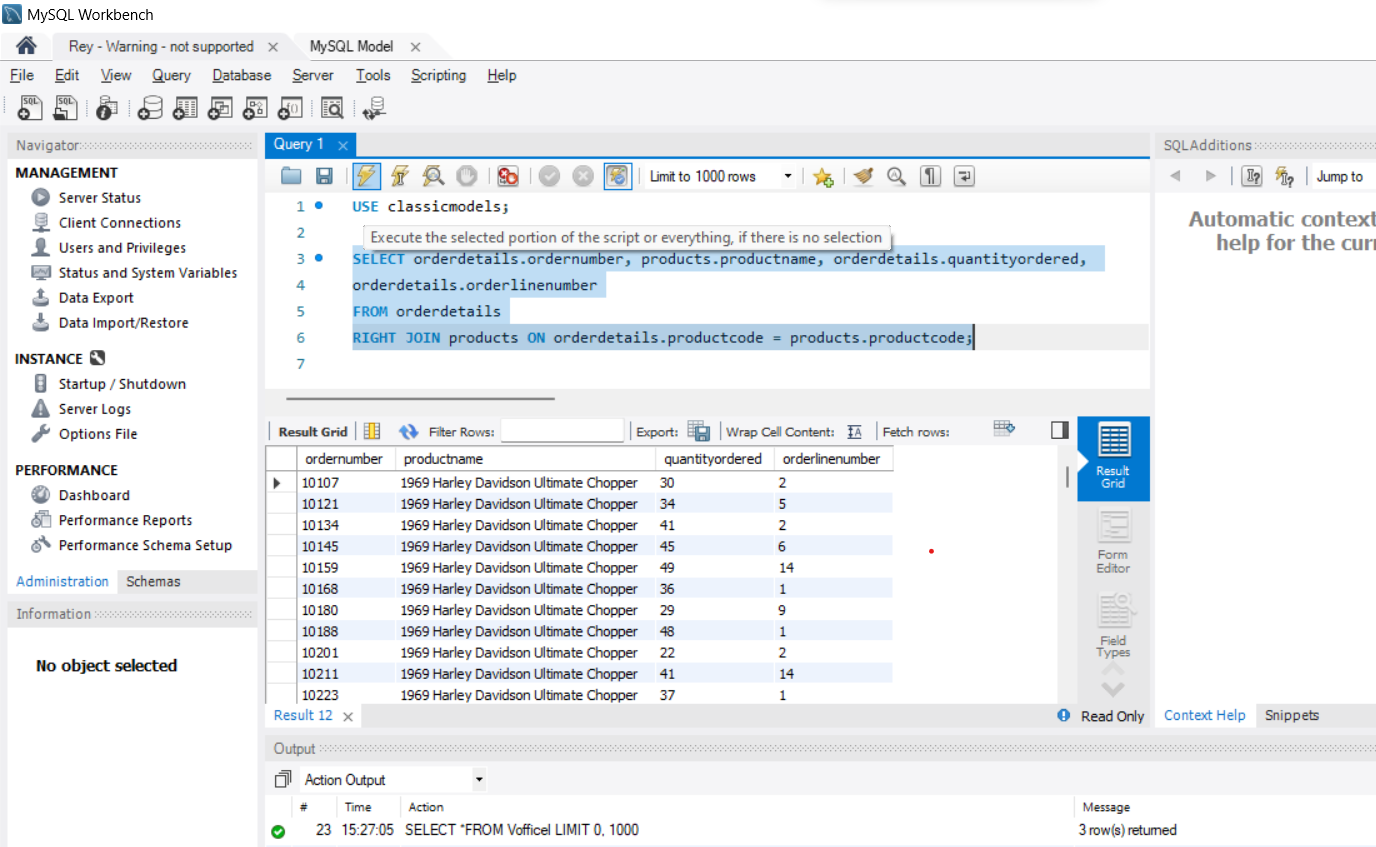
Task: Toggle continue-on-error execution icon
Action: [x=508, y=176]
